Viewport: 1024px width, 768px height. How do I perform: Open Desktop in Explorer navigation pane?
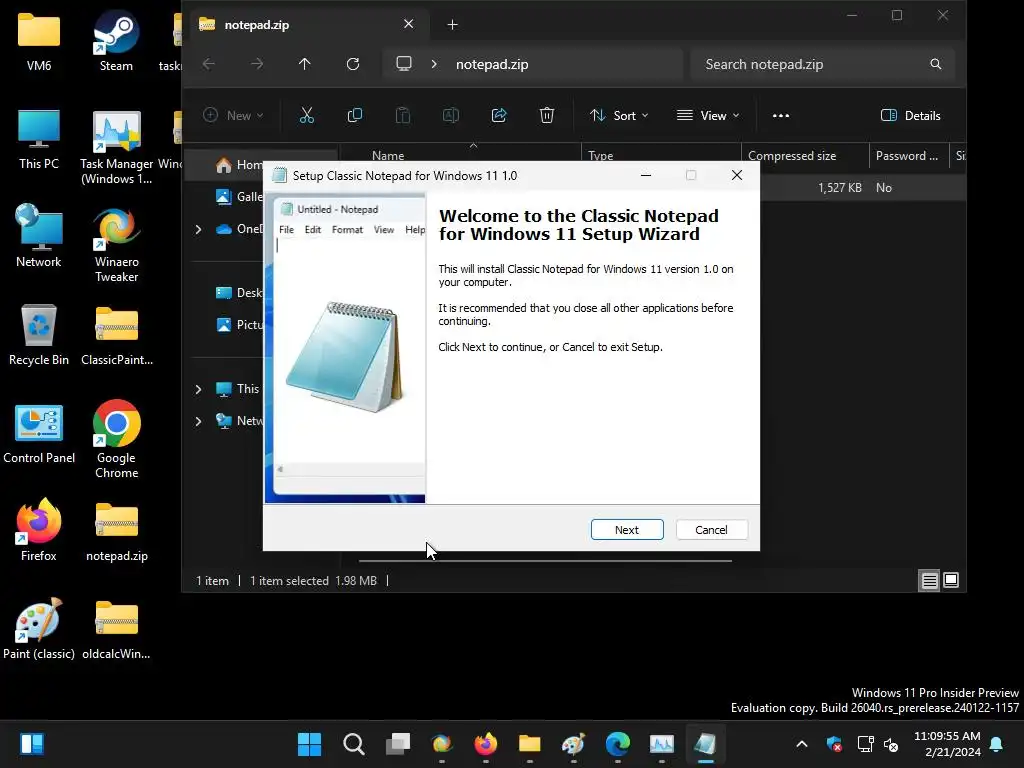point(239,293)
